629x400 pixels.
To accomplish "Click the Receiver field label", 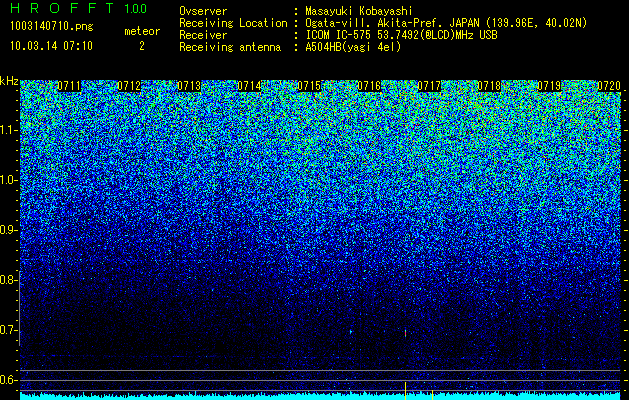I will click(x=203, y=35).
